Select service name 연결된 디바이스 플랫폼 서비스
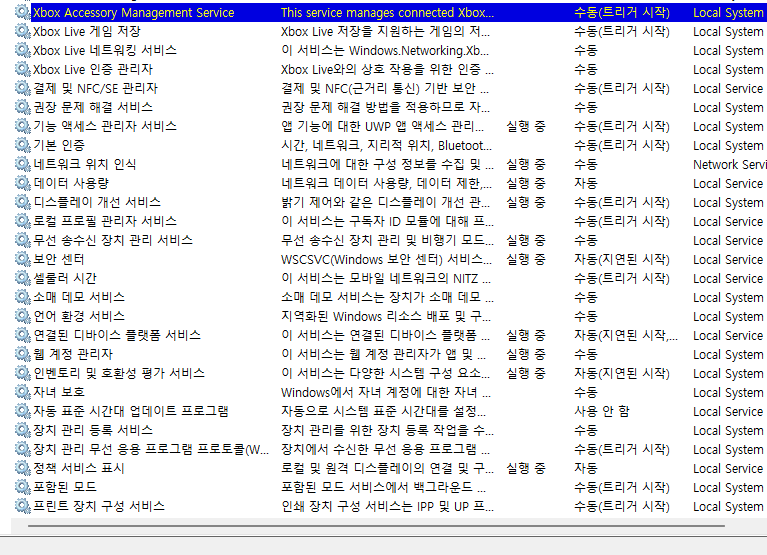The image size is (767, 555). point(117,335)
